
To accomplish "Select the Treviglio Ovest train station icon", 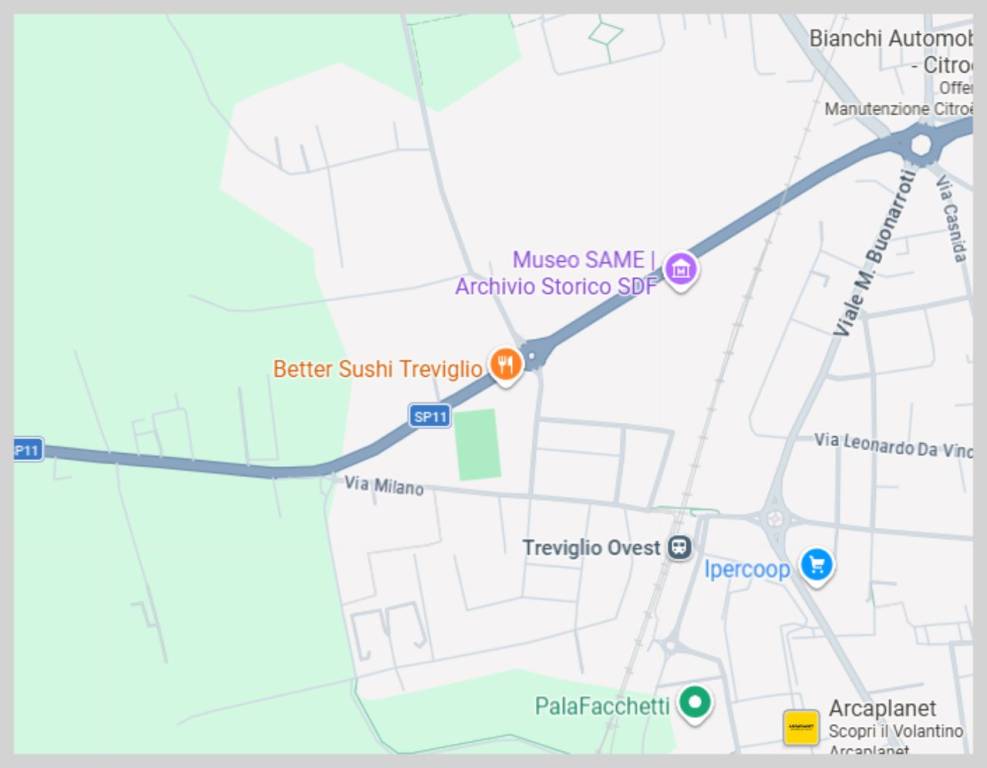I will 679,547.
